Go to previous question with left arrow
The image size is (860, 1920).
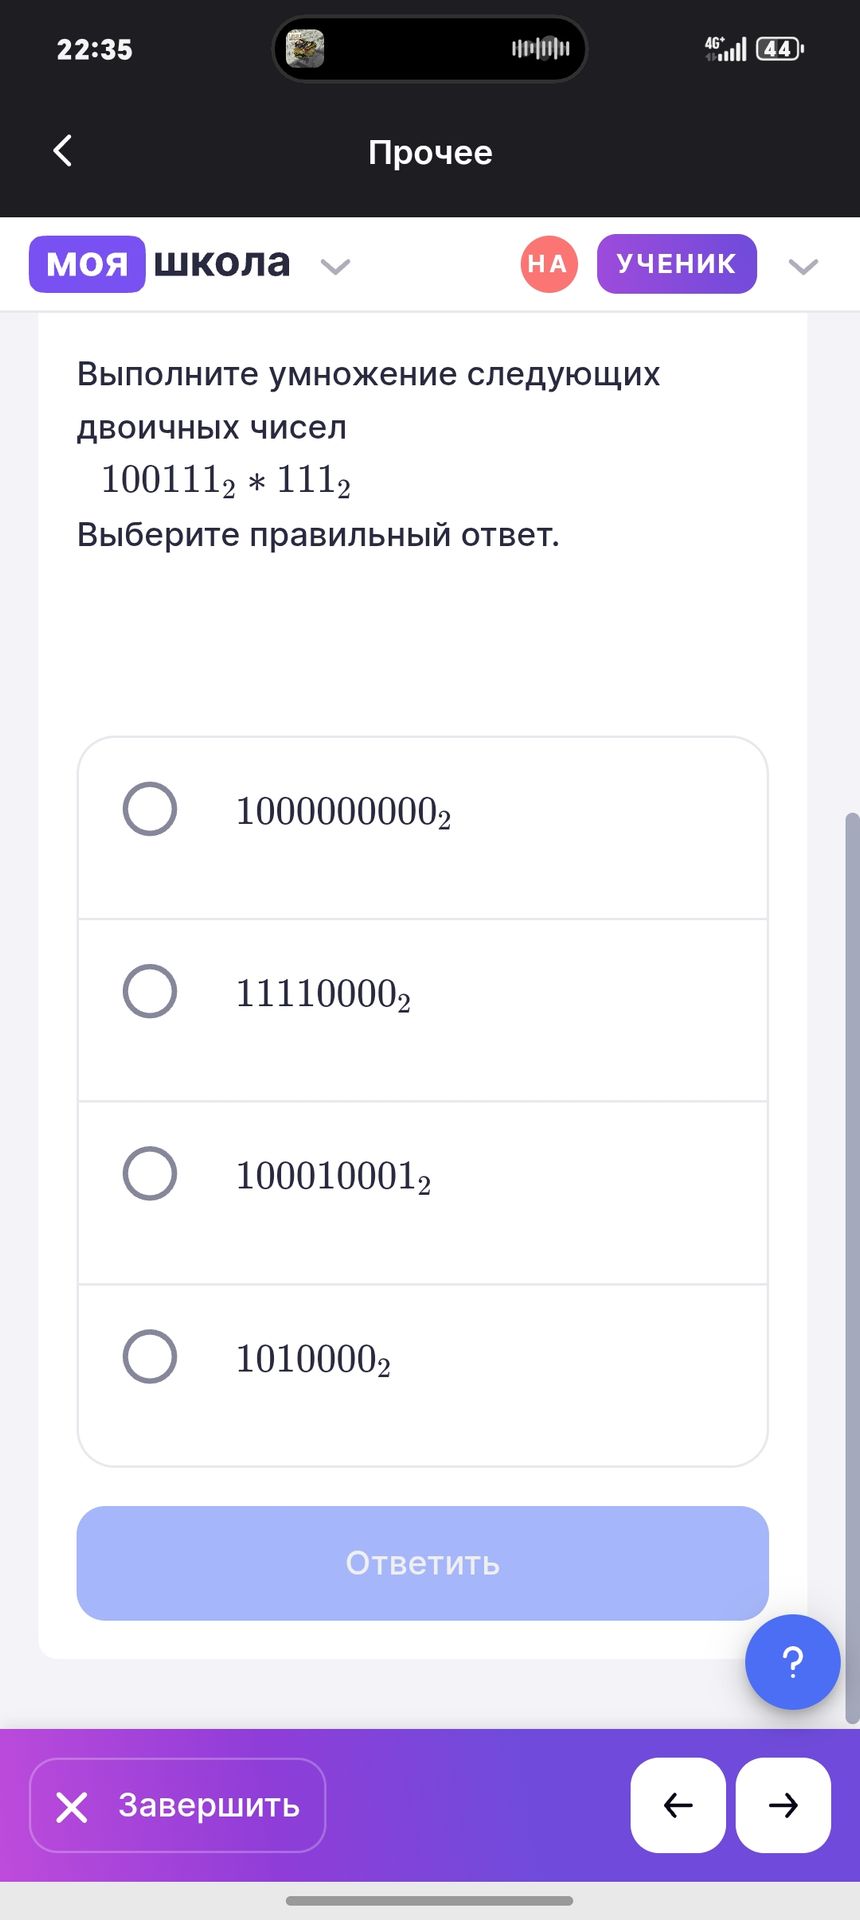coord(678,1805)
